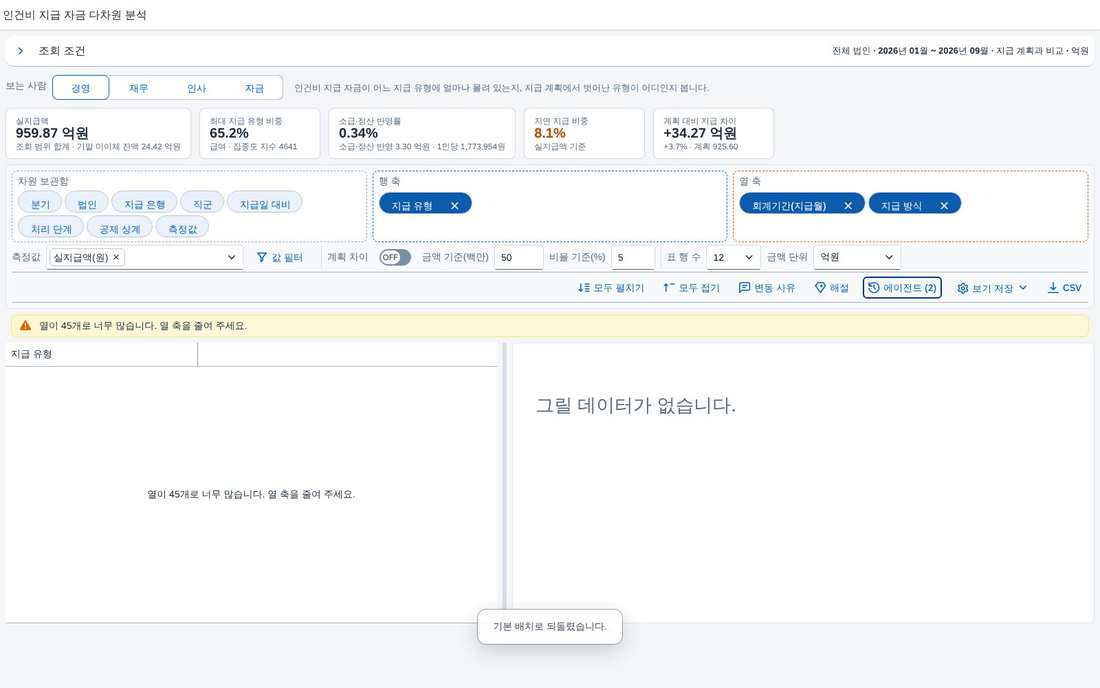Pick the 법인 dimension chip
Screen dimensions: 1100x688
tap(86, 204)
